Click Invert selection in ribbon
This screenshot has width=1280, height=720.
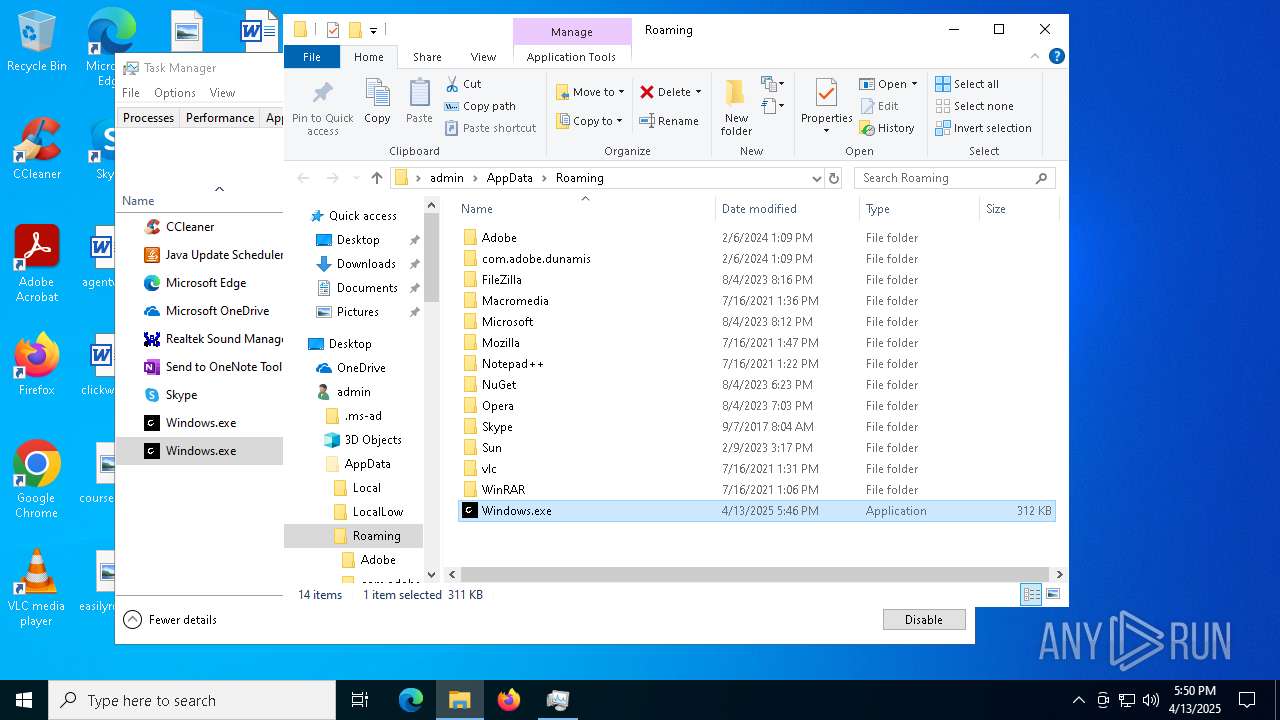[x=983, y=128]
